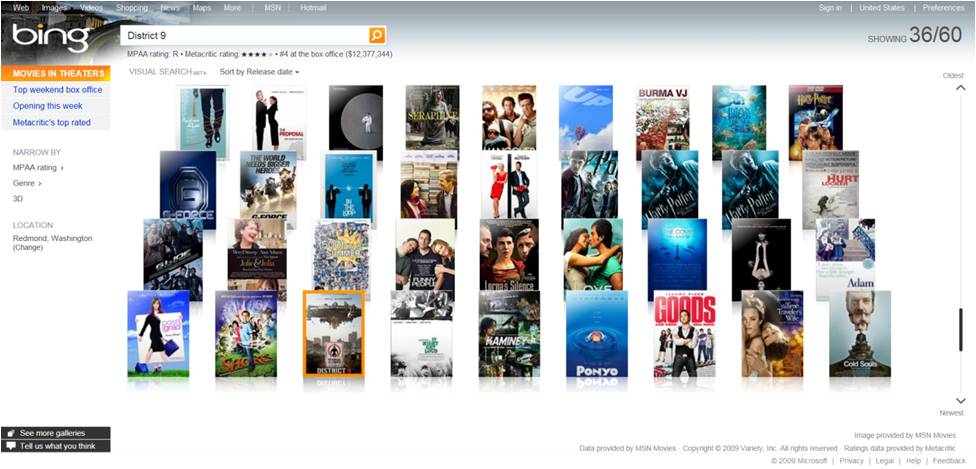
Task: Select the Ponyo movie poster
Action: tap(596, 333)
